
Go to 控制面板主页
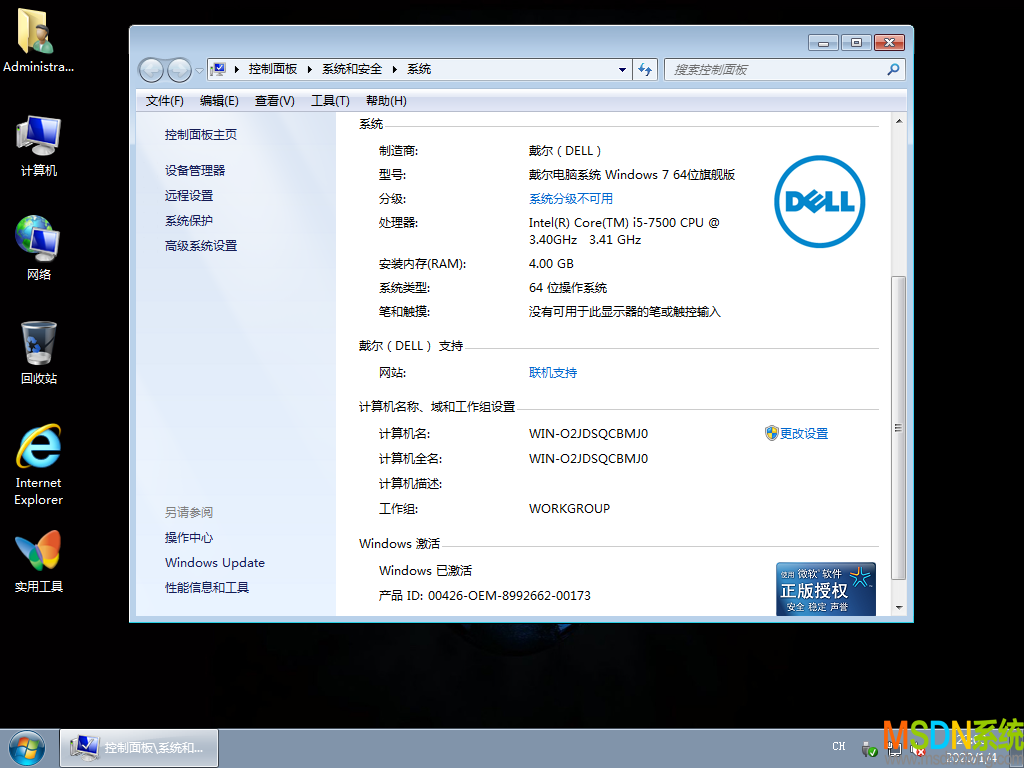[x=200, y=135]
